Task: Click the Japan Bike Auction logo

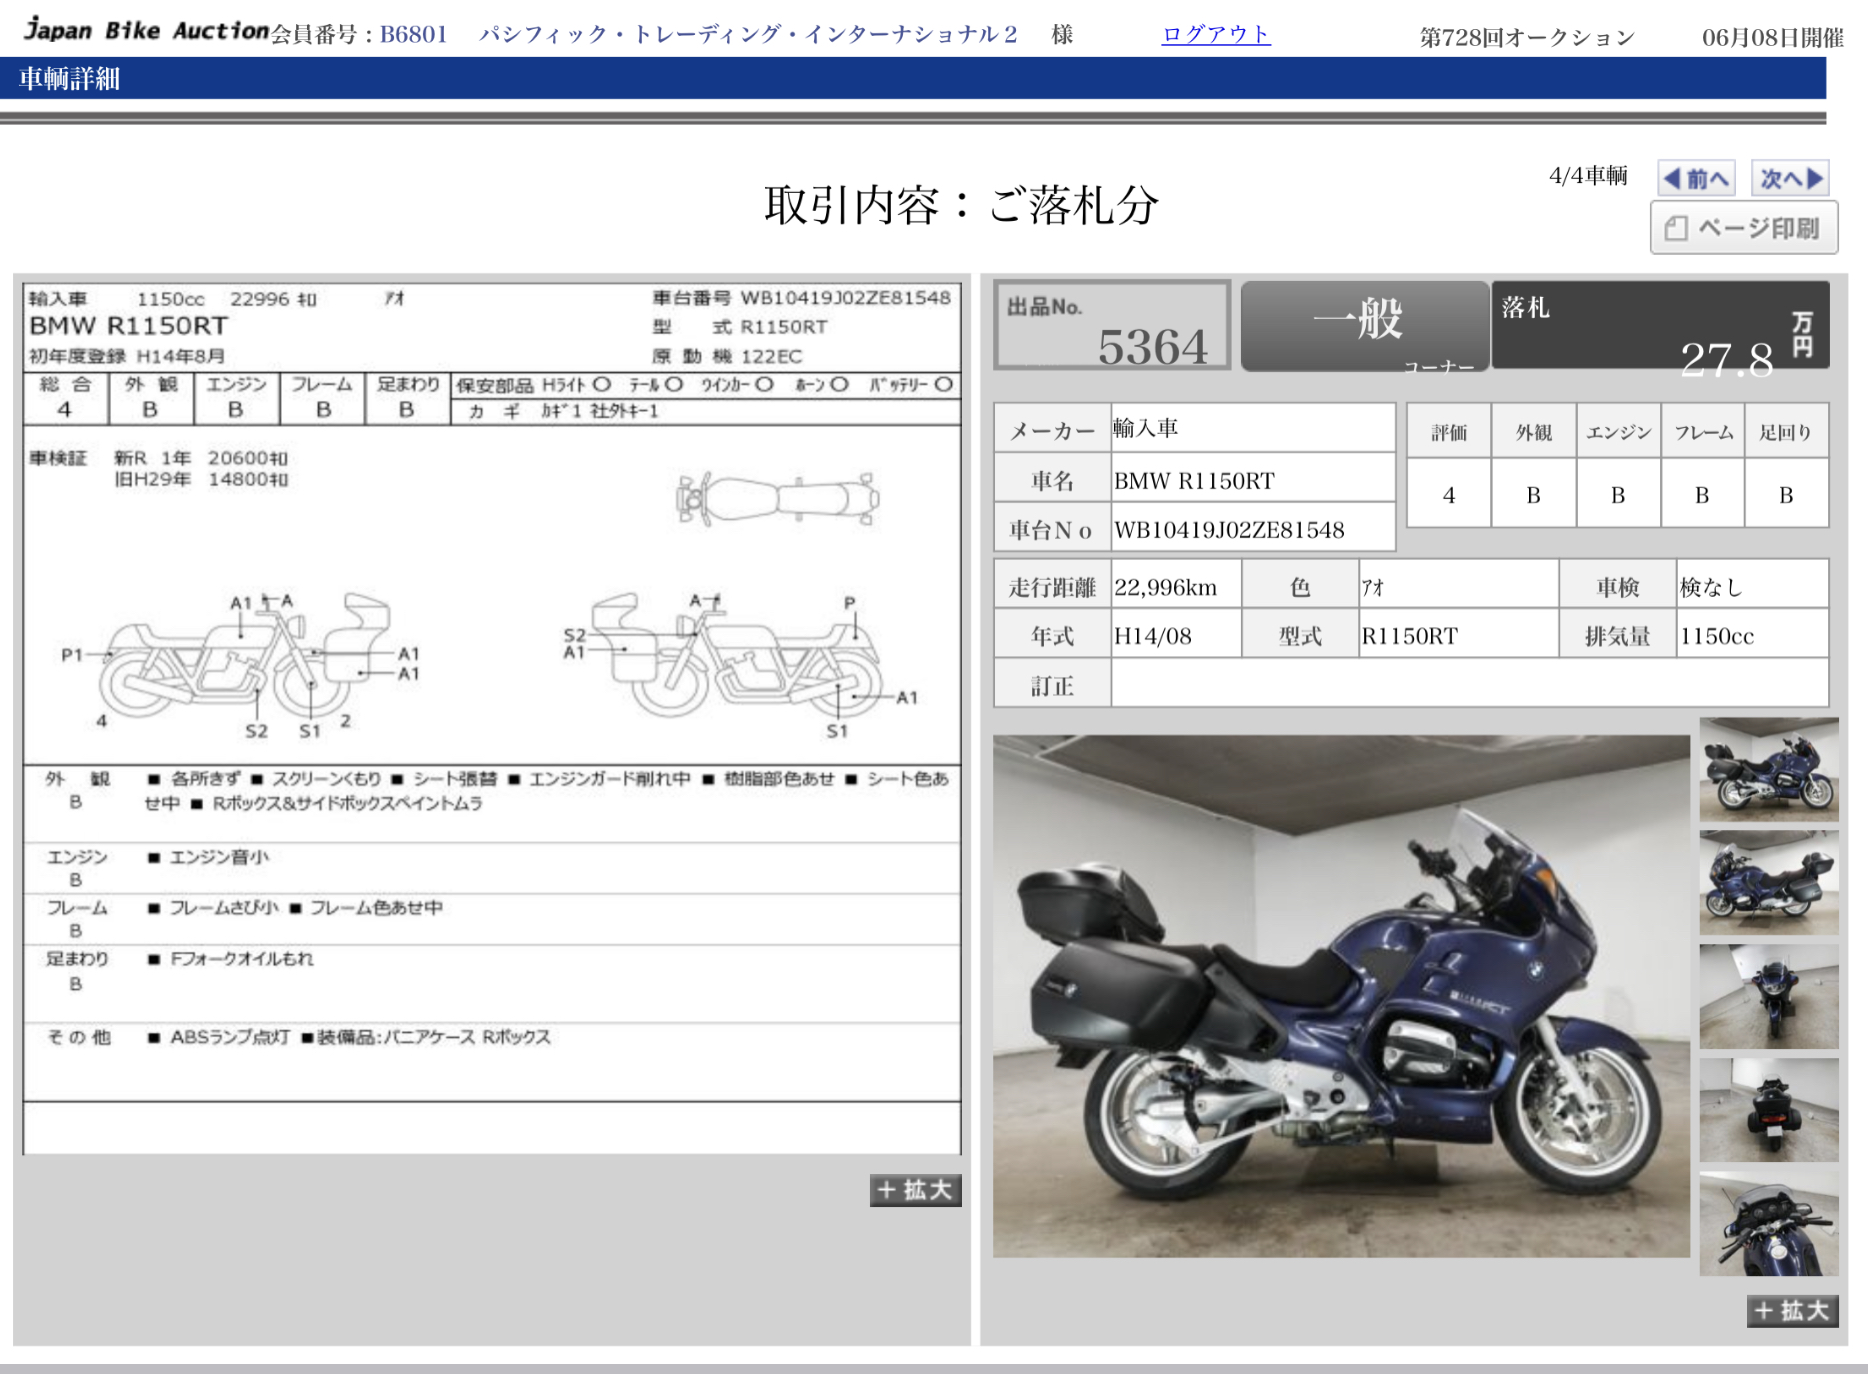Action: 146,30
